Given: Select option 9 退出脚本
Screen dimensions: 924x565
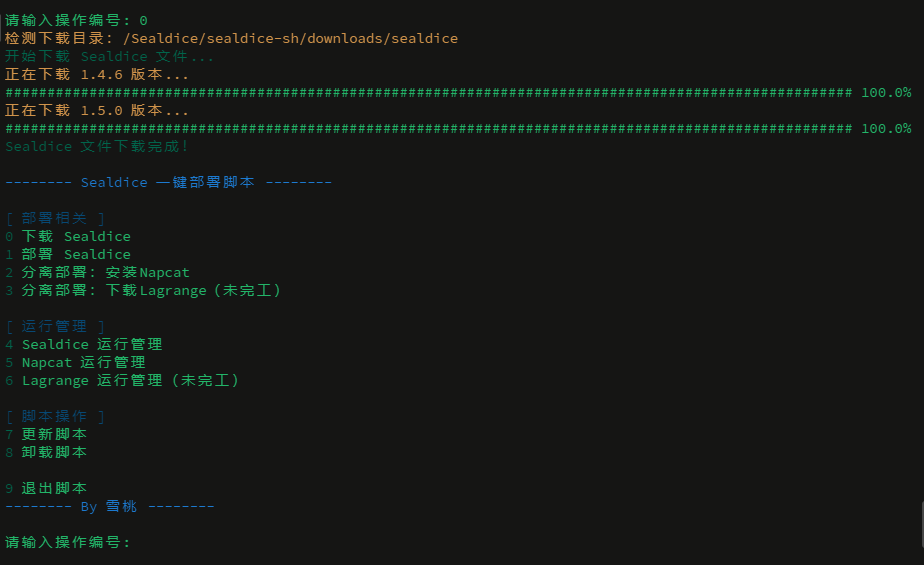Looking at the screenshot, I should [54, 489].
